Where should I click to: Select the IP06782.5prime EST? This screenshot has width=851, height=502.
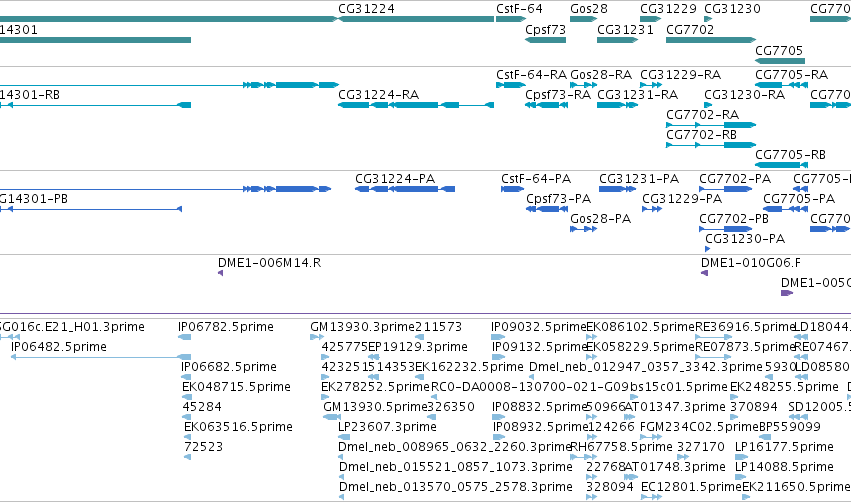coord(185,337)
